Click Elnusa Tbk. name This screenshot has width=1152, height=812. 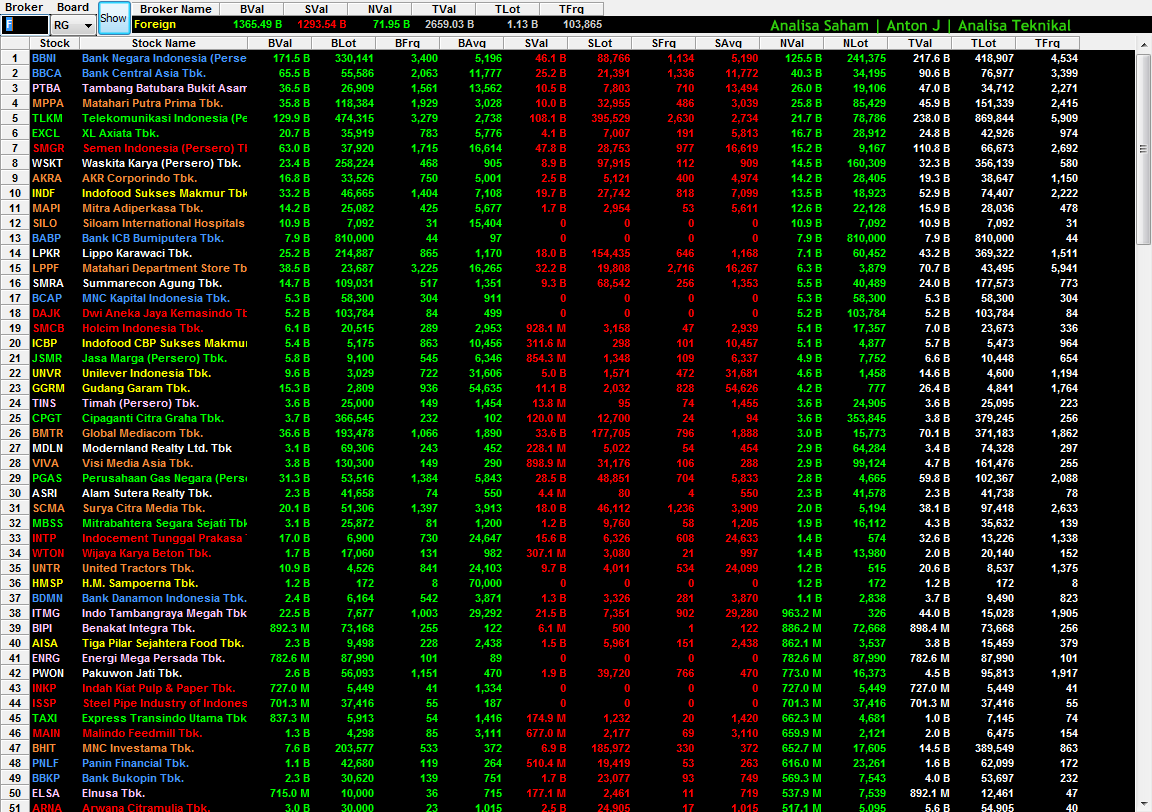[x=113, y=794]
